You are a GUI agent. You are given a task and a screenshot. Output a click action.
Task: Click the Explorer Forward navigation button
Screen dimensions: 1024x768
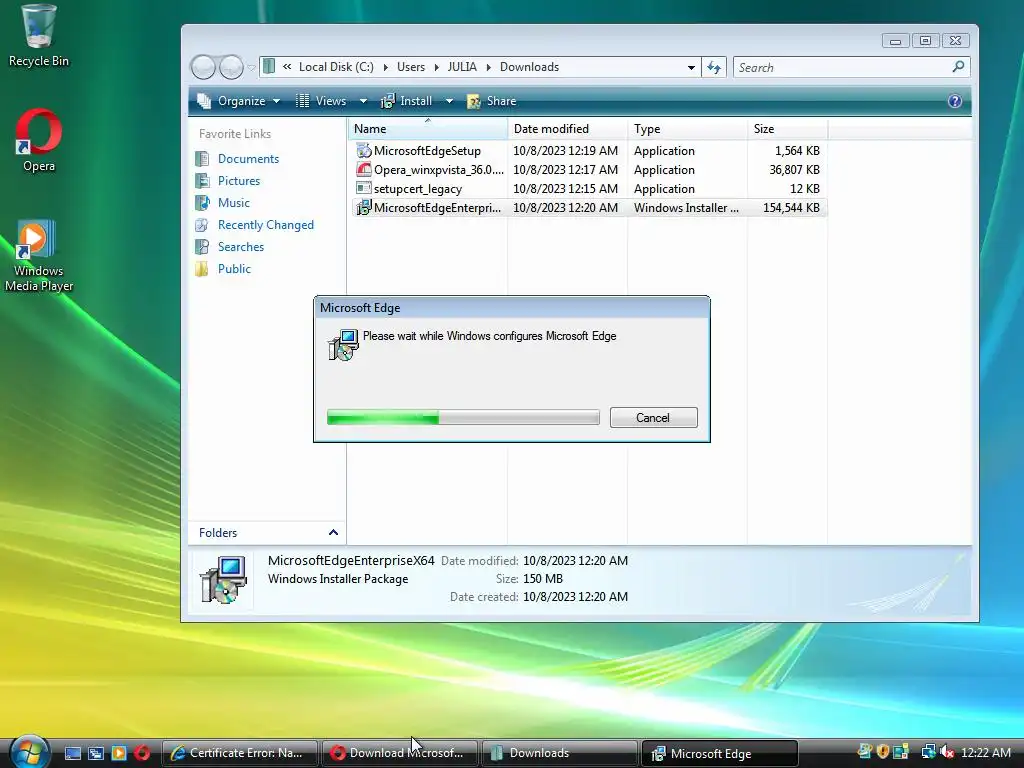pos(231,67)
